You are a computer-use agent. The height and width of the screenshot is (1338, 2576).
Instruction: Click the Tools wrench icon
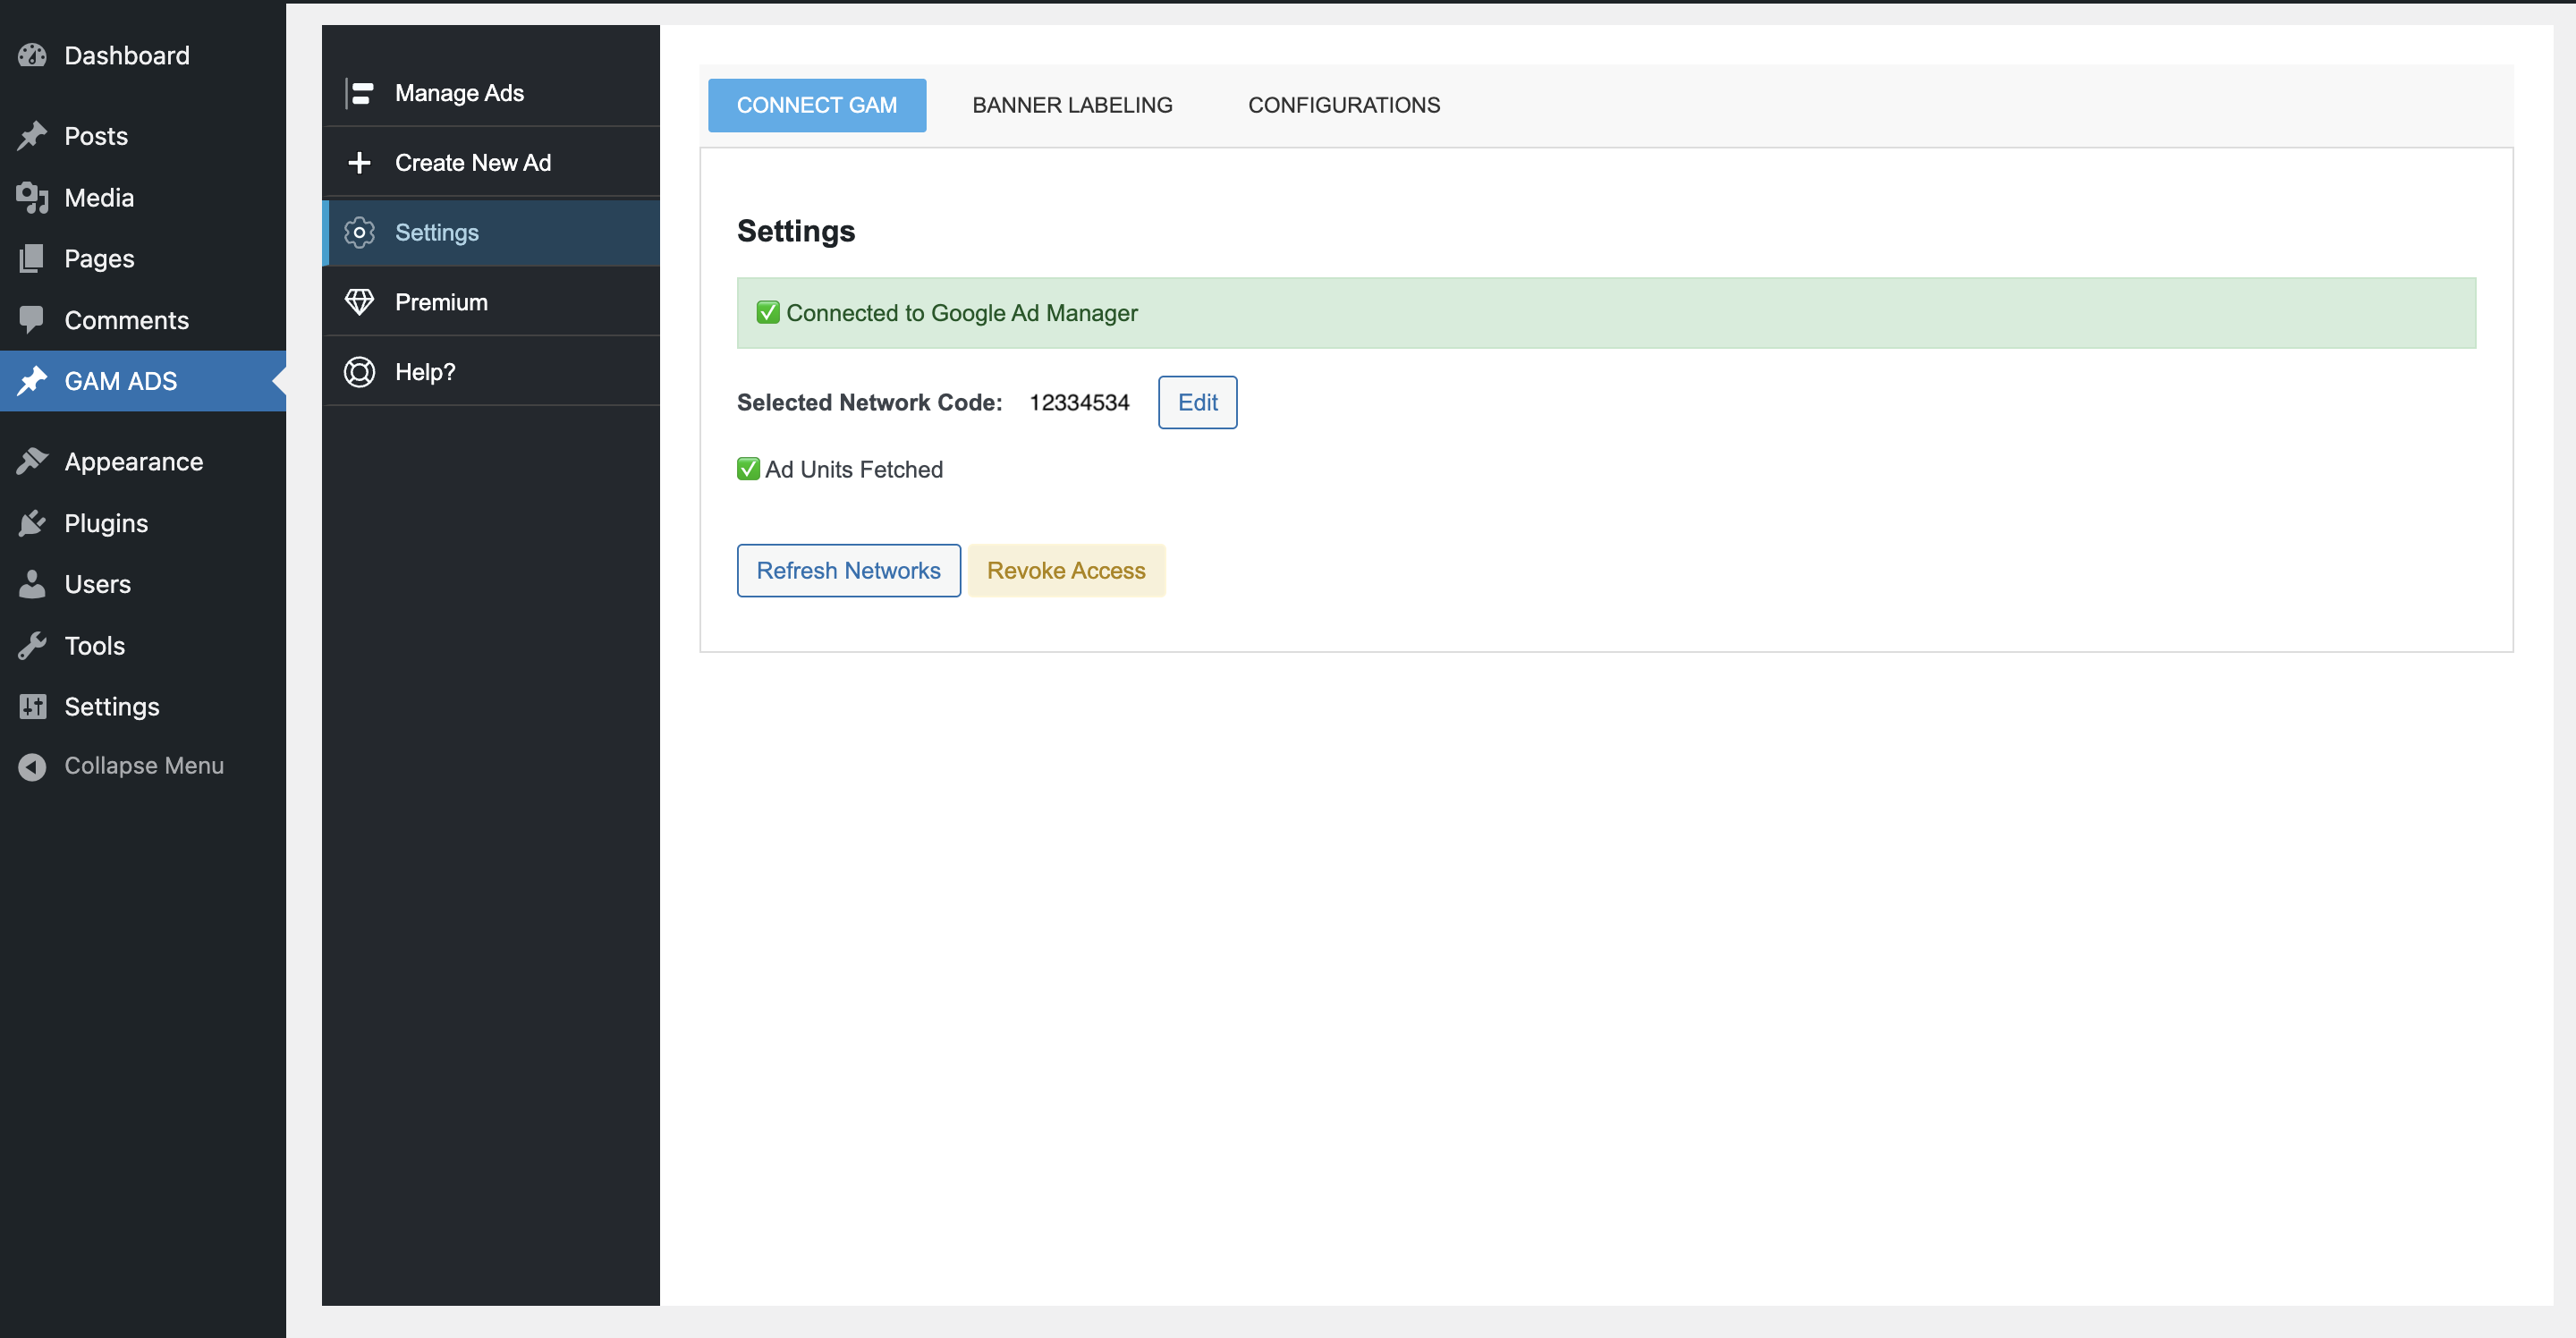[32, 645]
